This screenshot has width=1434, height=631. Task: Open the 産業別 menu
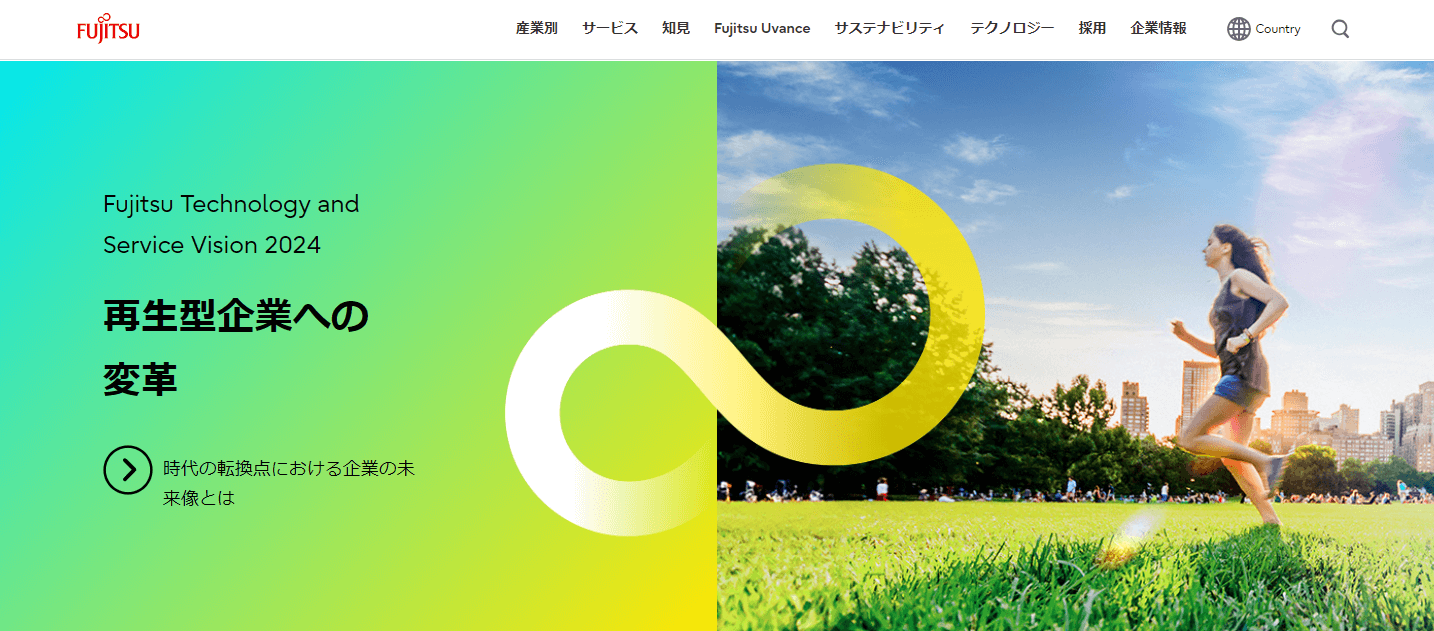tap(537, 29)
